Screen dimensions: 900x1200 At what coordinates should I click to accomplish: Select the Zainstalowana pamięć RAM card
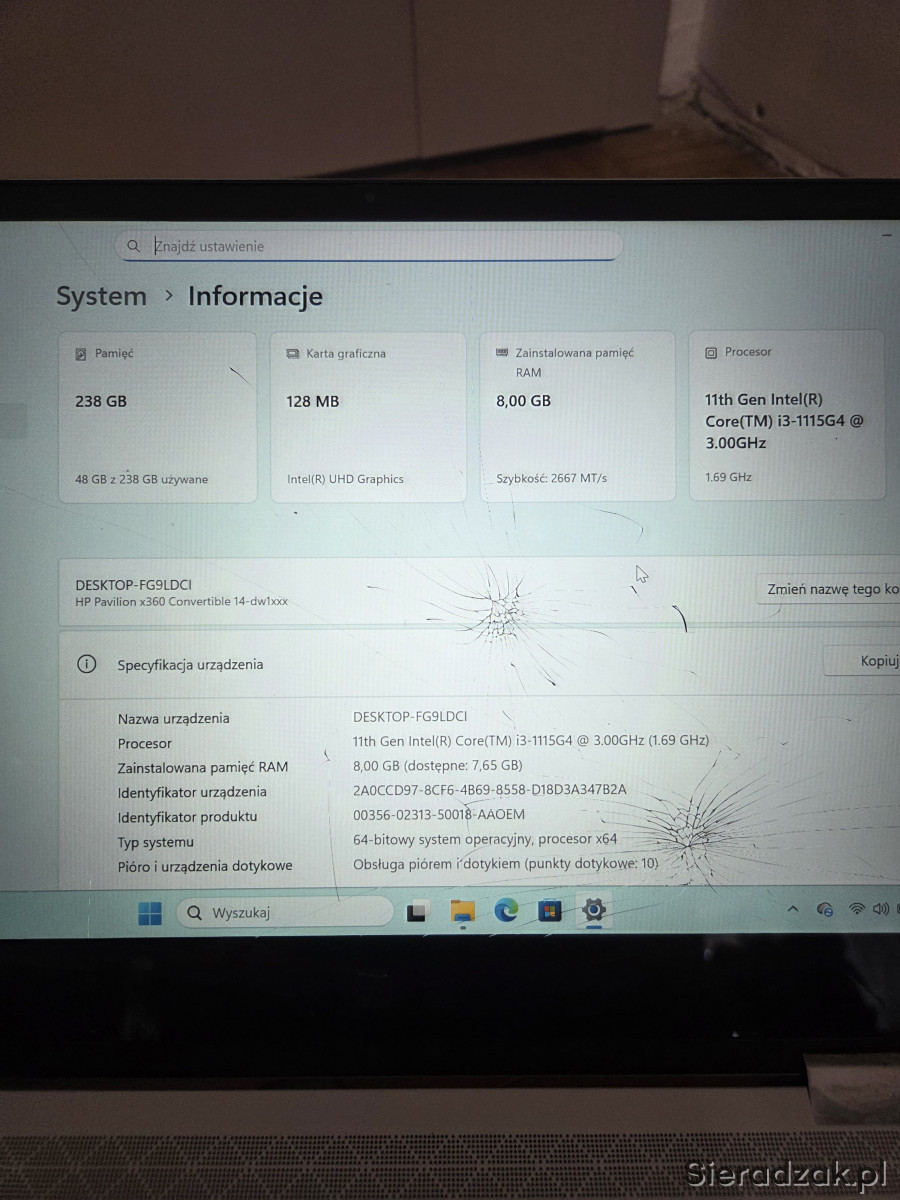point(577,416)
